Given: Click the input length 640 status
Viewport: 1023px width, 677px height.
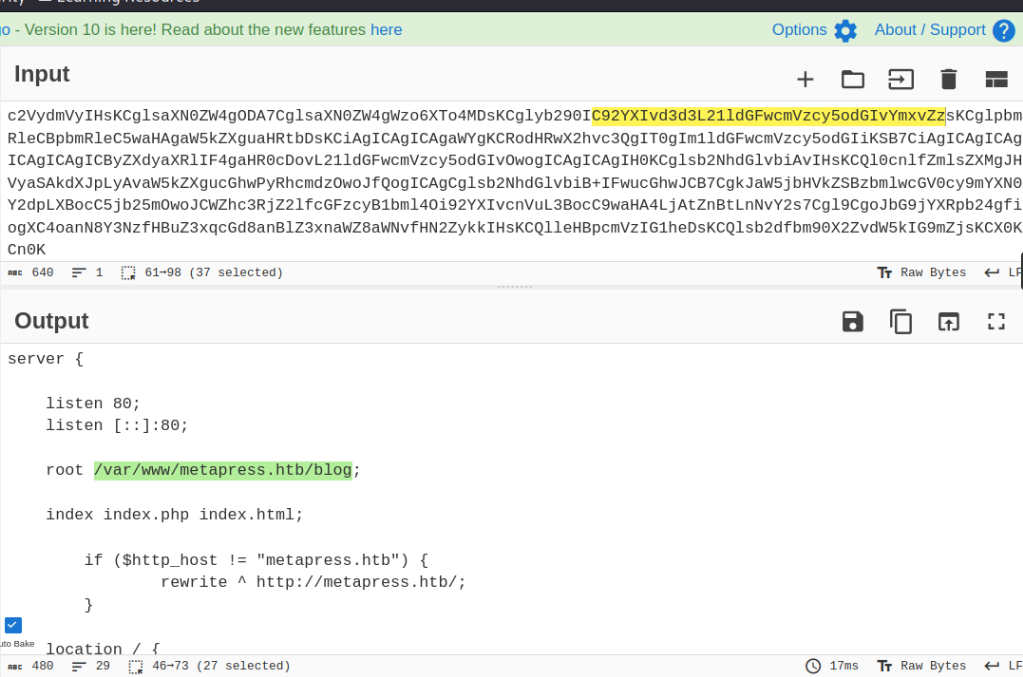Looking at the screenshot, I should click(x=31, y=273).
